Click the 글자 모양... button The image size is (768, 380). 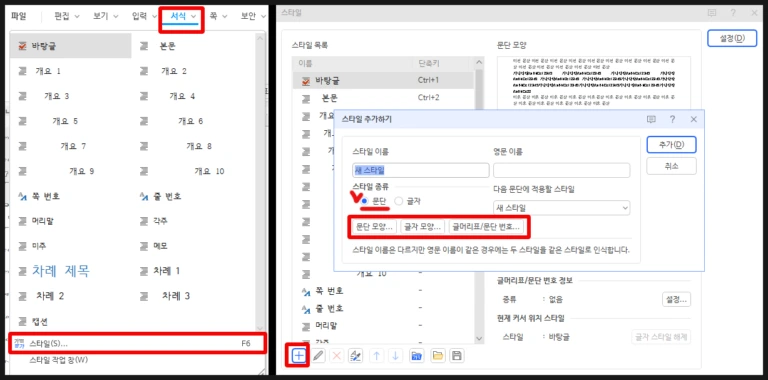[x=423, y=227]
